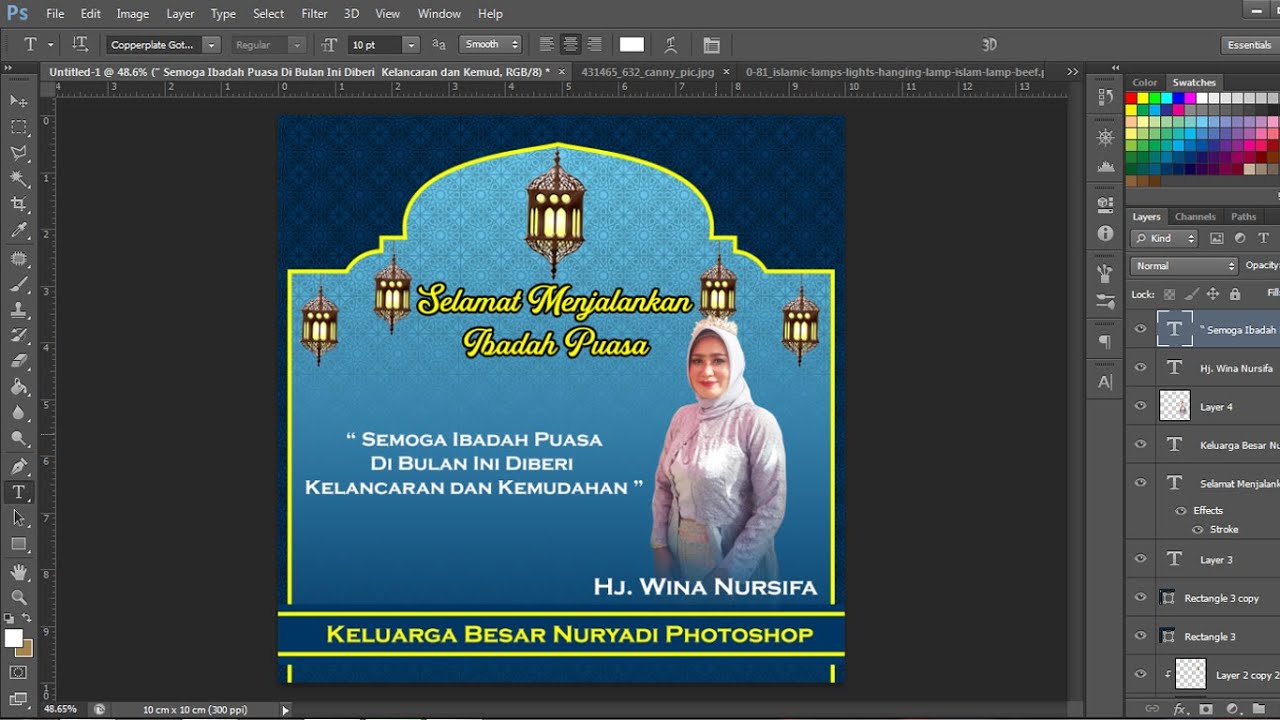1280x720 pixels.
Task: Hide the Selamat Menjalankan layer
Action: click(x=1140, y=482)
